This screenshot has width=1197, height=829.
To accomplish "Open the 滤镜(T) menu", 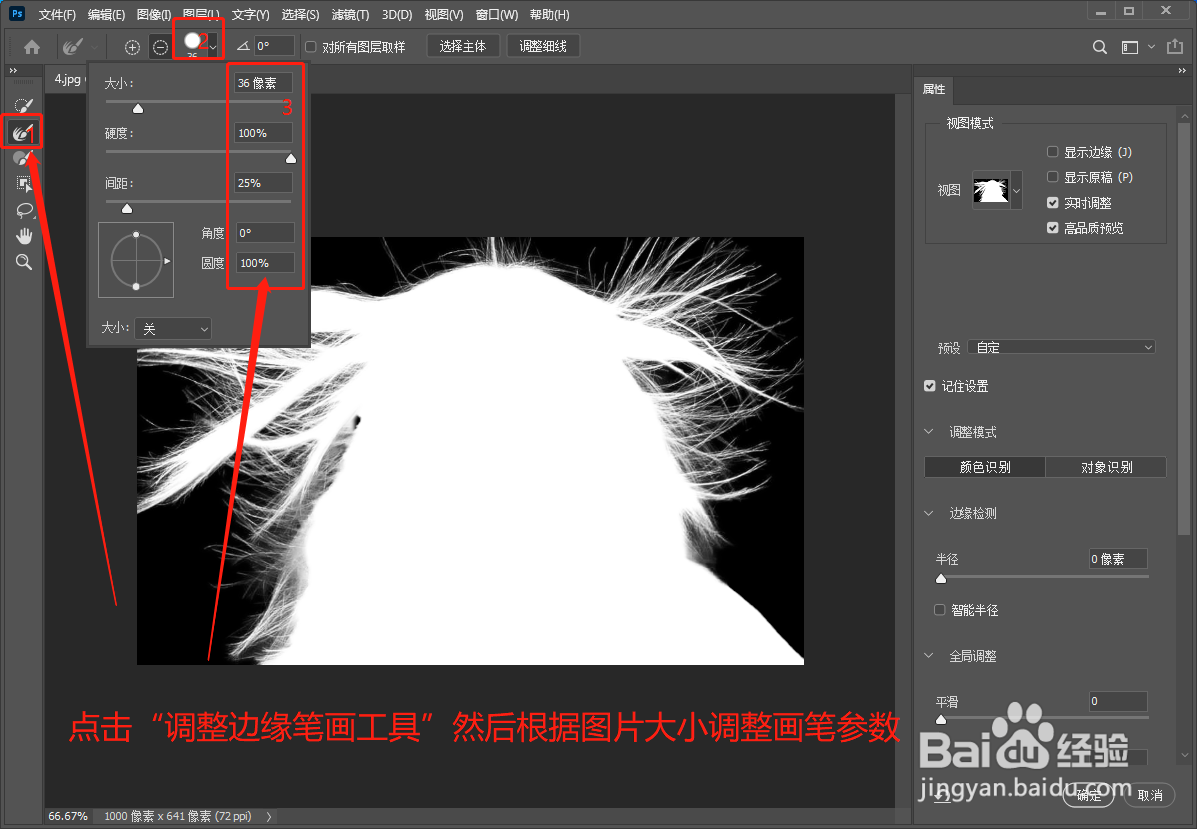I will click(x=350, y=15).
